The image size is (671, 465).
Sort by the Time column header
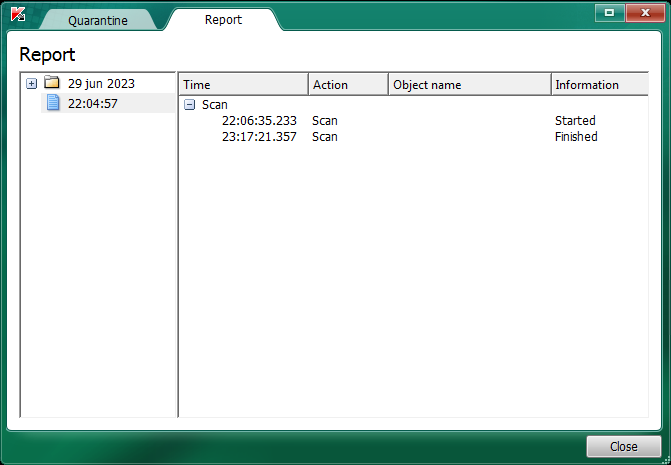pyautogui.click(x=243, y=85)
